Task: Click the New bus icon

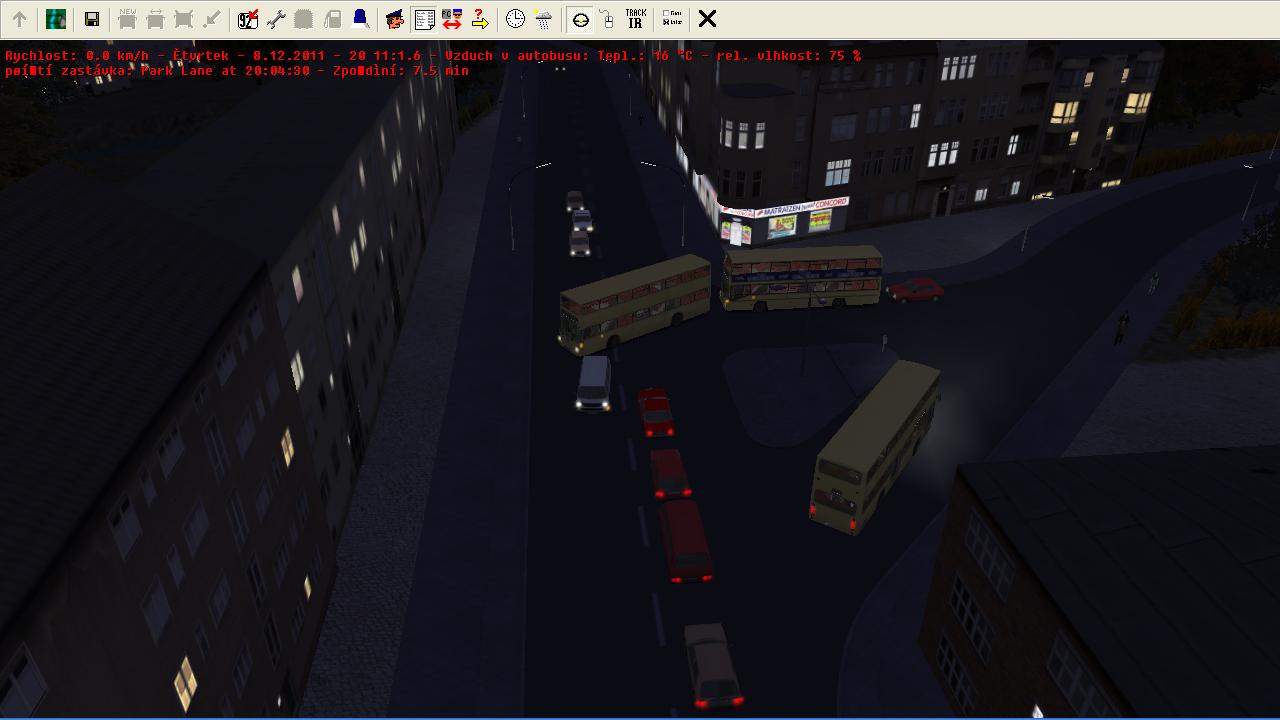Action: pos(127,19)
